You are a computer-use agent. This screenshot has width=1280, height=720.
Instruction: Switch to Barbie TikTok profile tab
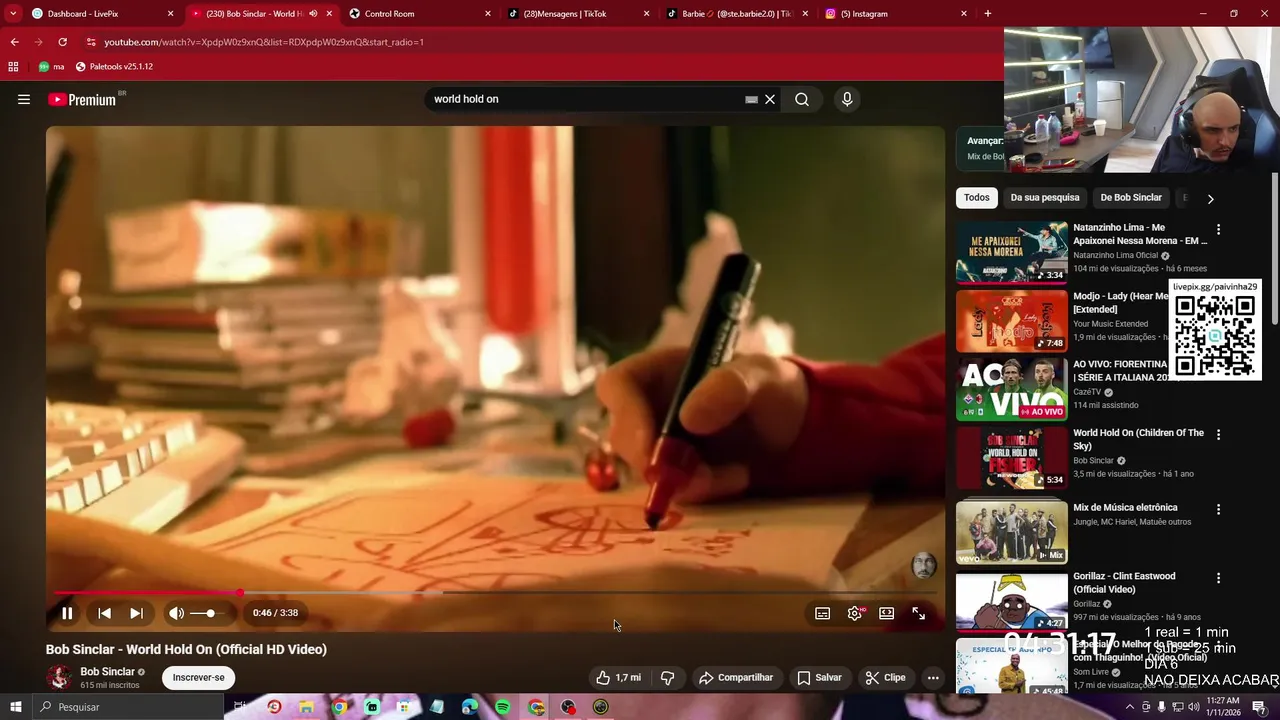click(737, 14)
